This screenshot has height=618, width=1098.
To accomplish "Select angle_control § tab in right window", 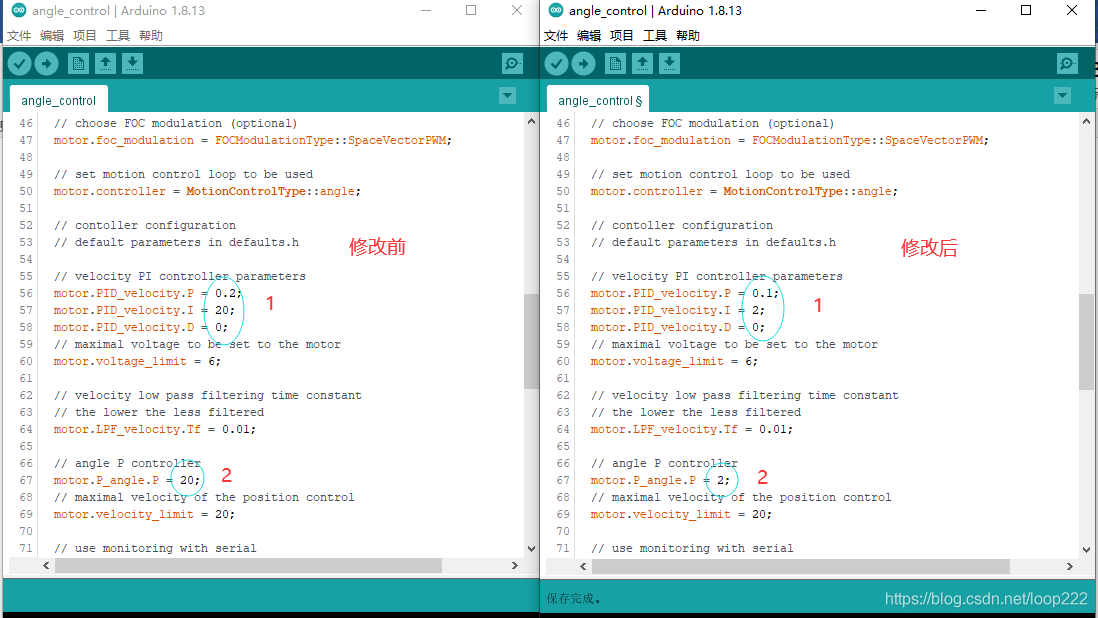I will click(599, 100).
